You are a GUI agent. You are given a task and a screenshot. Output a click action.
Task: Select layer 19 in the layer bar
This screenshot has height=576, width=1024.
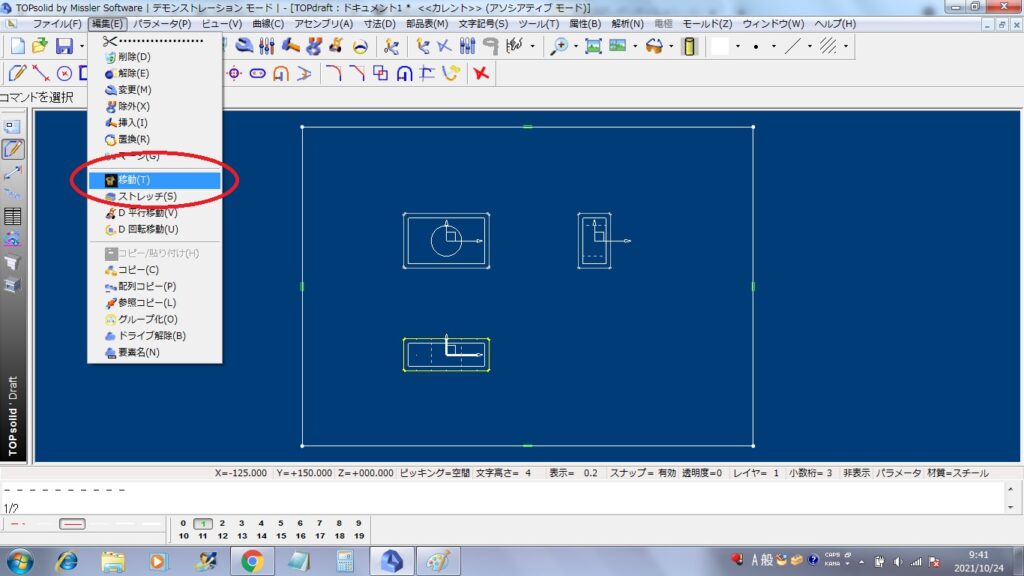pos(359,536)
